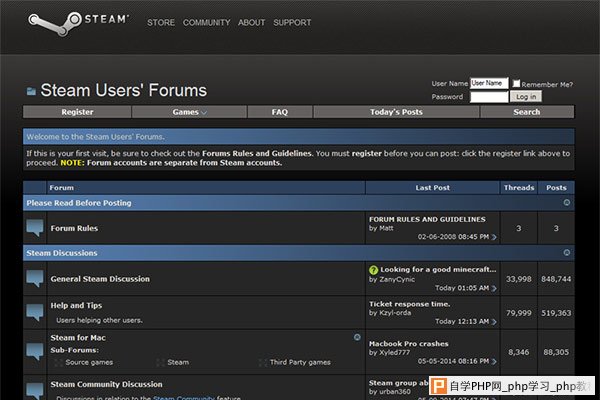Go to last post arrow beside 05-05-2014 08:16 PM
Viewport: 600px width, 400px height.
[x=494, y=361]
